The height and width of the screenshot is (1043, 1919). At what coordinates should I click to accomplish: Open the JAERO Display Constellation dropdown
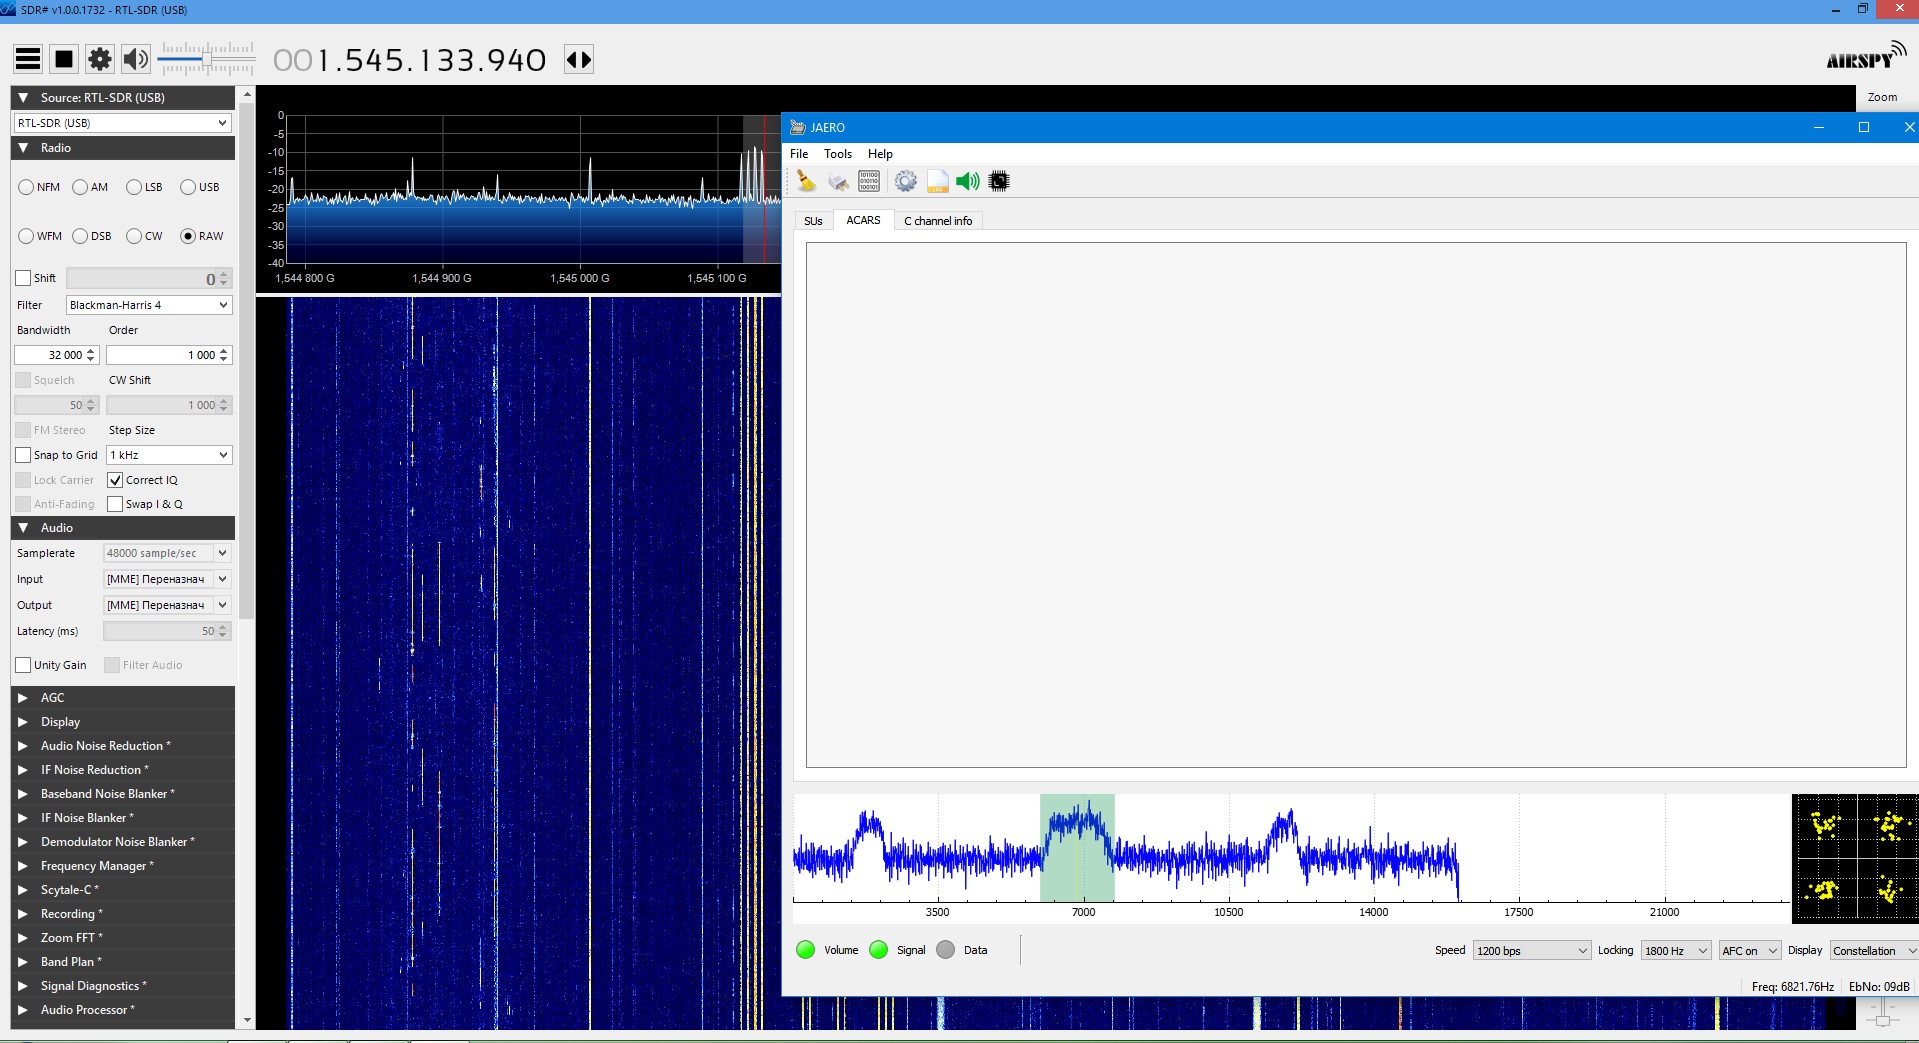point(1874,950)
